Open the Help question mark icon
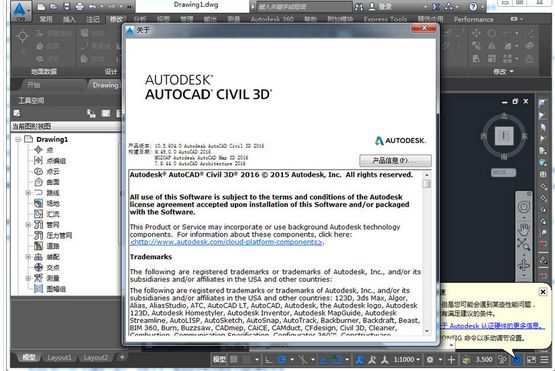 click(x=473, y=6)
